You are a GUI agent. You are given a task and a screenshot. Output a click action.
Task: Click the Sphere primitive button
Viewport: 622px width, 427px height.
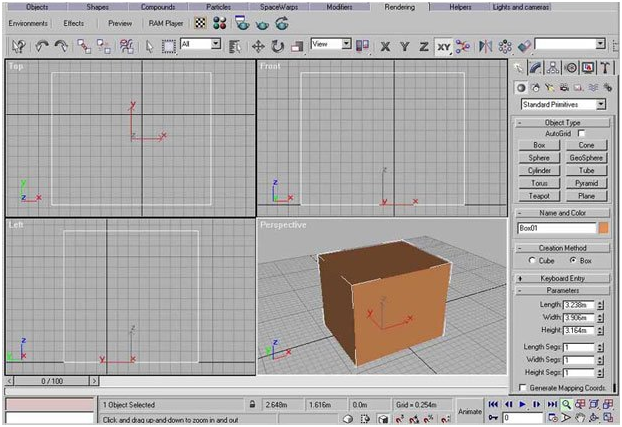(x=539, y=158)
